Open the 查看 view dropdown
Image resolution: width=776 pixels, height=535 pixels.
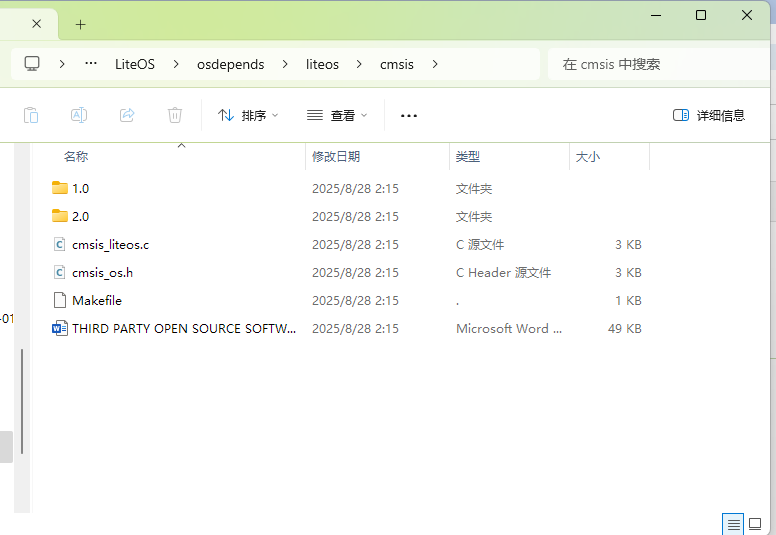(x=337, y=115)
